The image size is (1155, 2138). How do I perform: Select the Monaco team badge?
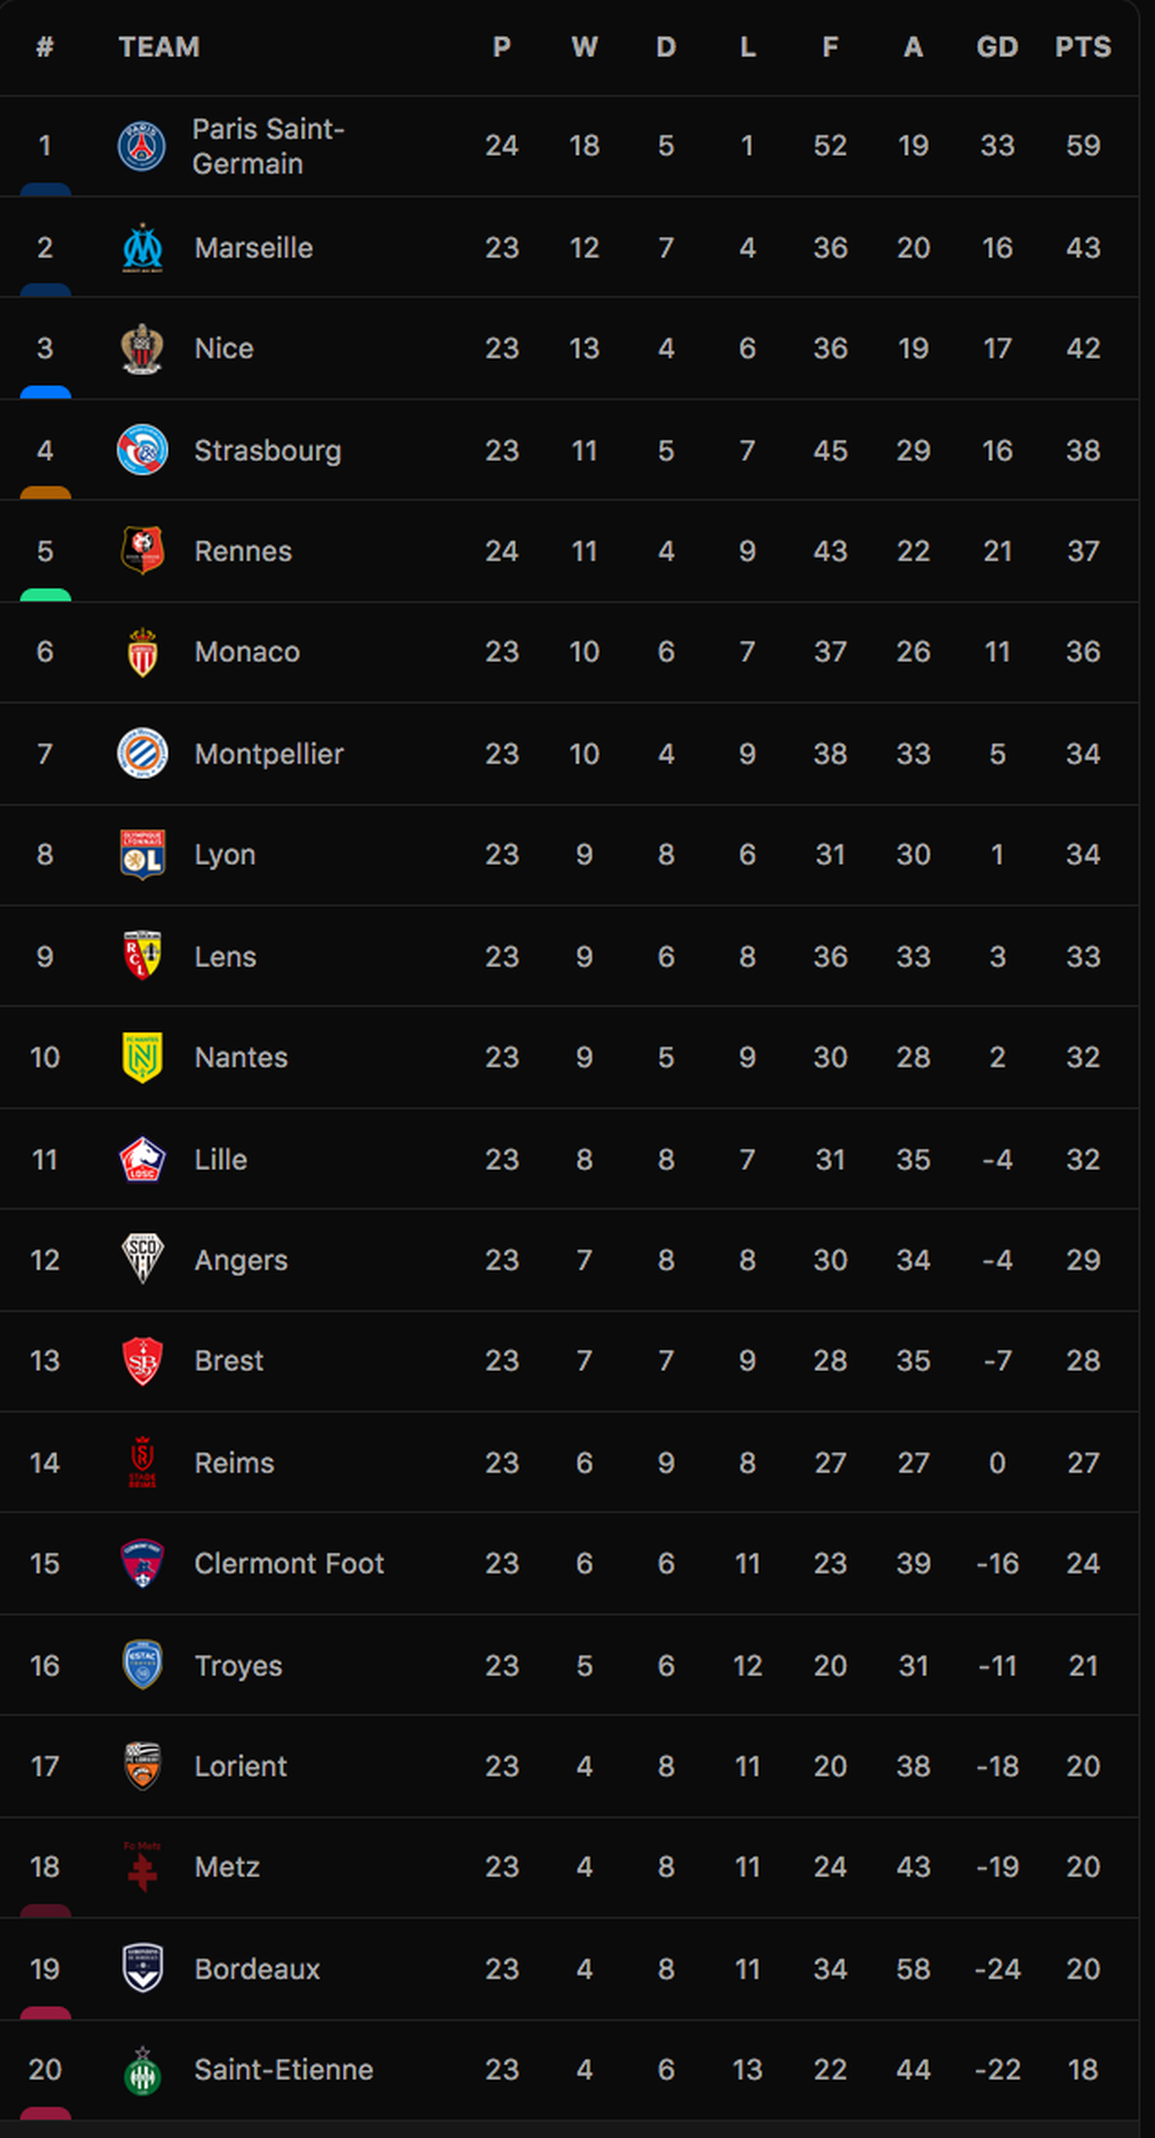(x=142, y=652)
